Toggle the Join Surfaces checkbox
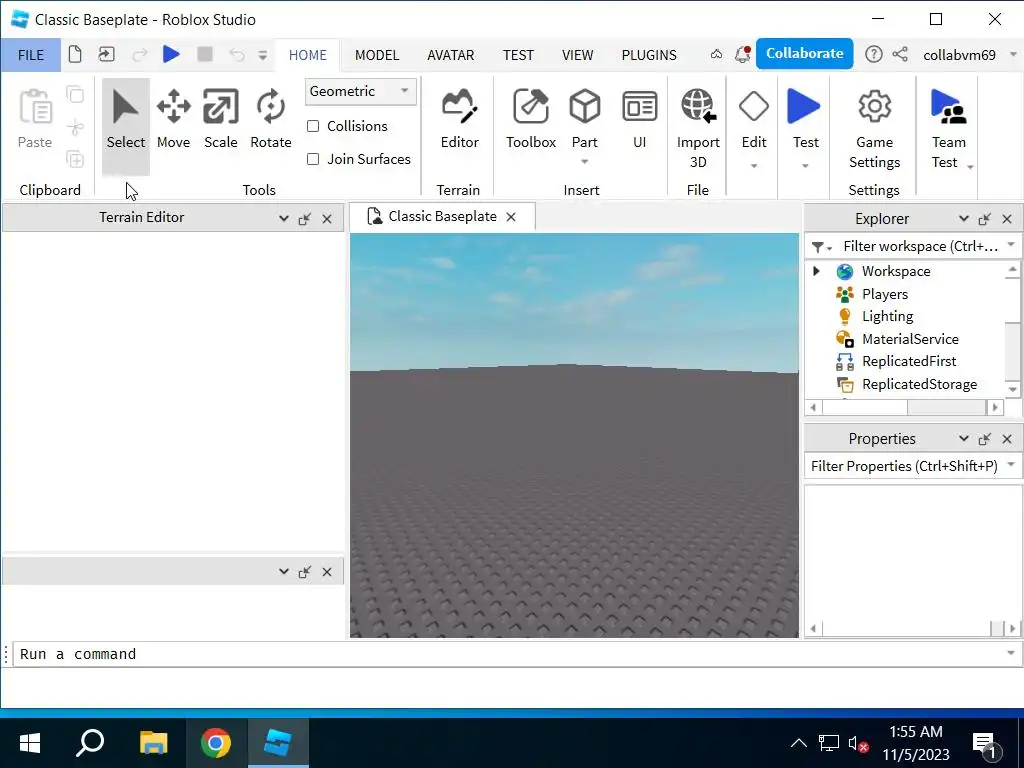 coord(313,159)
